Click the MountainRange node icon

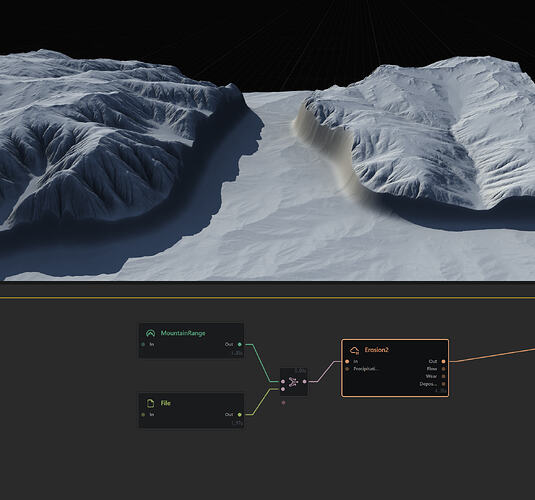click(x=150, y=333)
